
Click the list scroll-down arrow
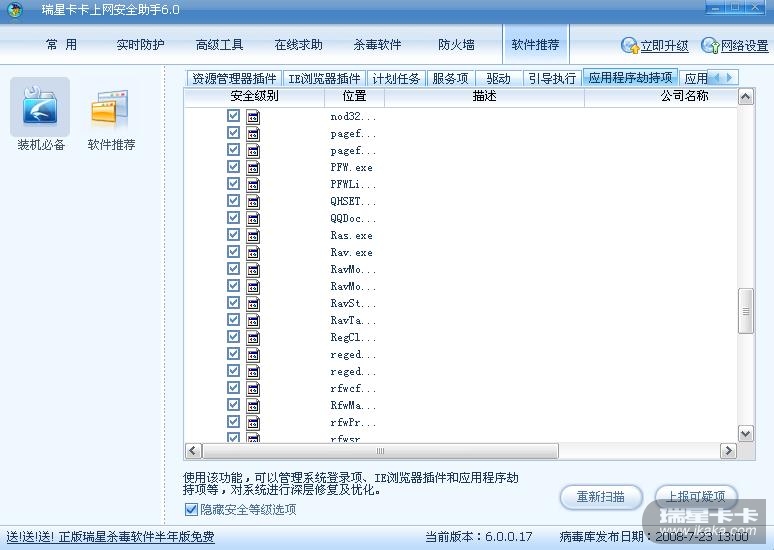745,433
